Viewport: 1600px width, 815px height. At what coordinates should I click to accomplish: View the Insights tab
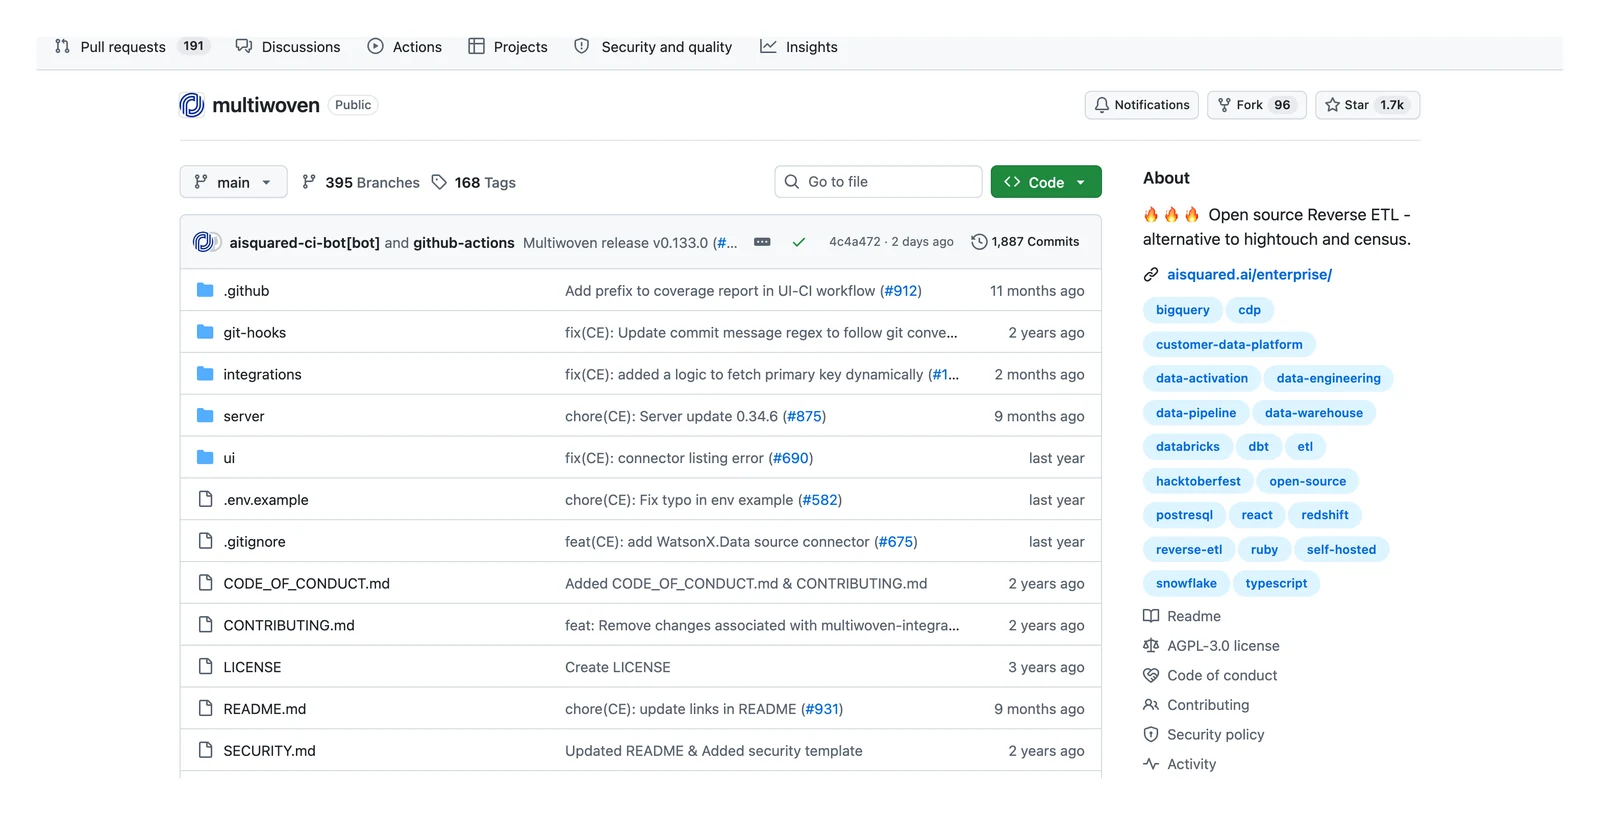[799, 46]
